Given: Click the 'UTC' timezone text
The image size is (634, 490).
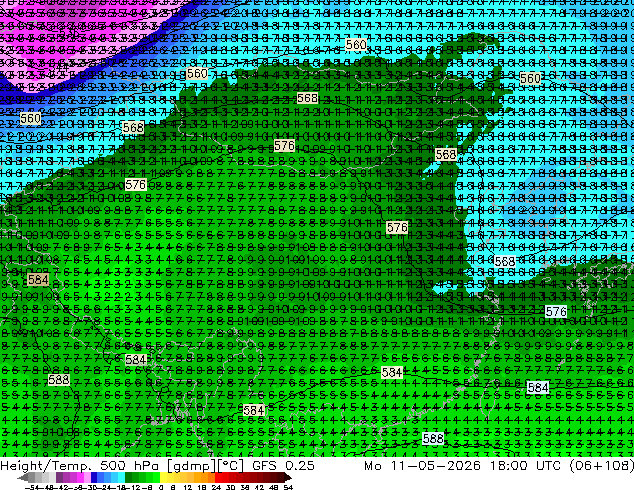Looking at the screenshot, I should pos(548,466).
